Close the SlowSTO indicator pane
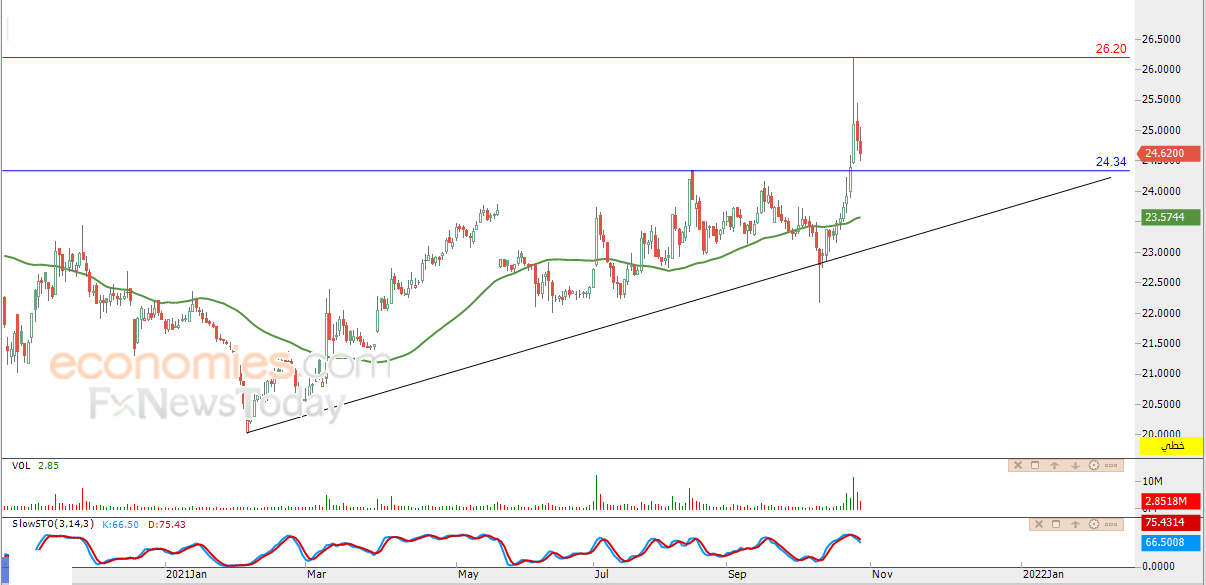 pos(1039,524)
